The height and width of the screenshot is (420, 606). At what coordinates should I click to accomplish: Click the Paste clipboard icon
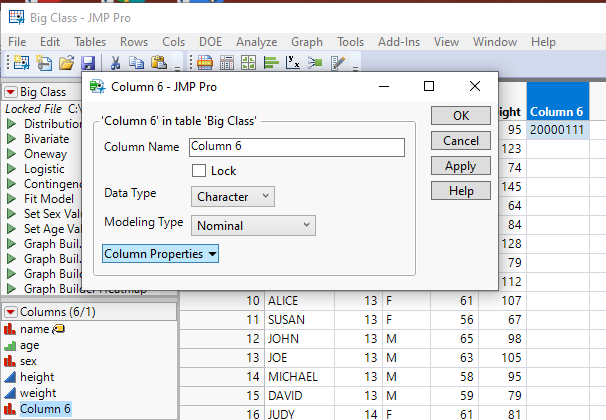[x=158, y=62]
